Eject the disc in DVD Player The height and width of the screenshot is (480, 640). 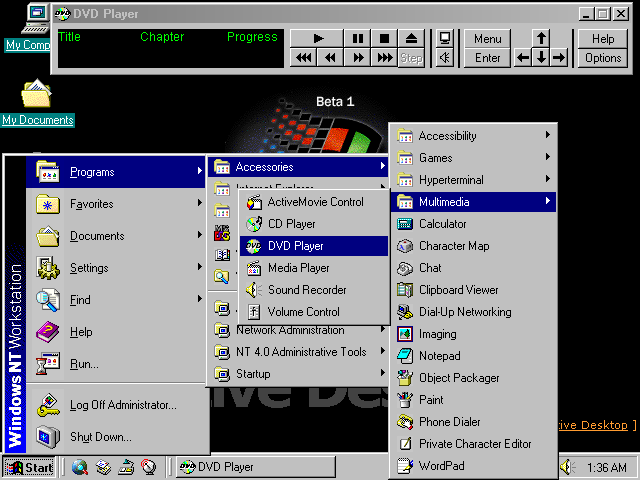tap(411, 38)
